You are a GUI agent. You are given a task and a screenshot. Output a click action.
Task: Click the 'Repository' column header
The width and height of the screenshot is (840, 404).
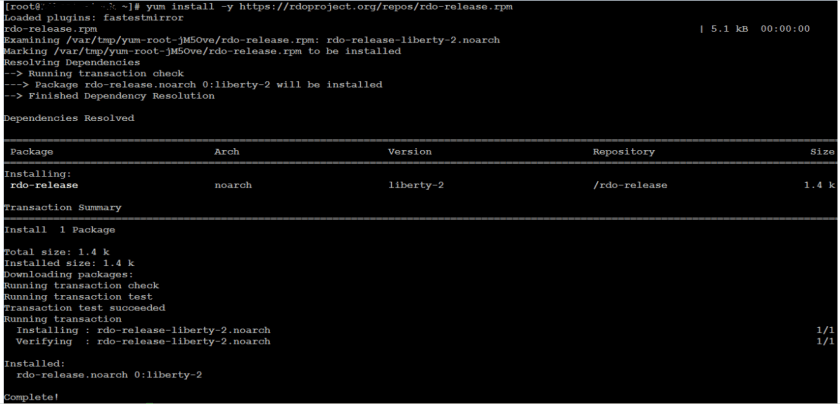point(624,152)
